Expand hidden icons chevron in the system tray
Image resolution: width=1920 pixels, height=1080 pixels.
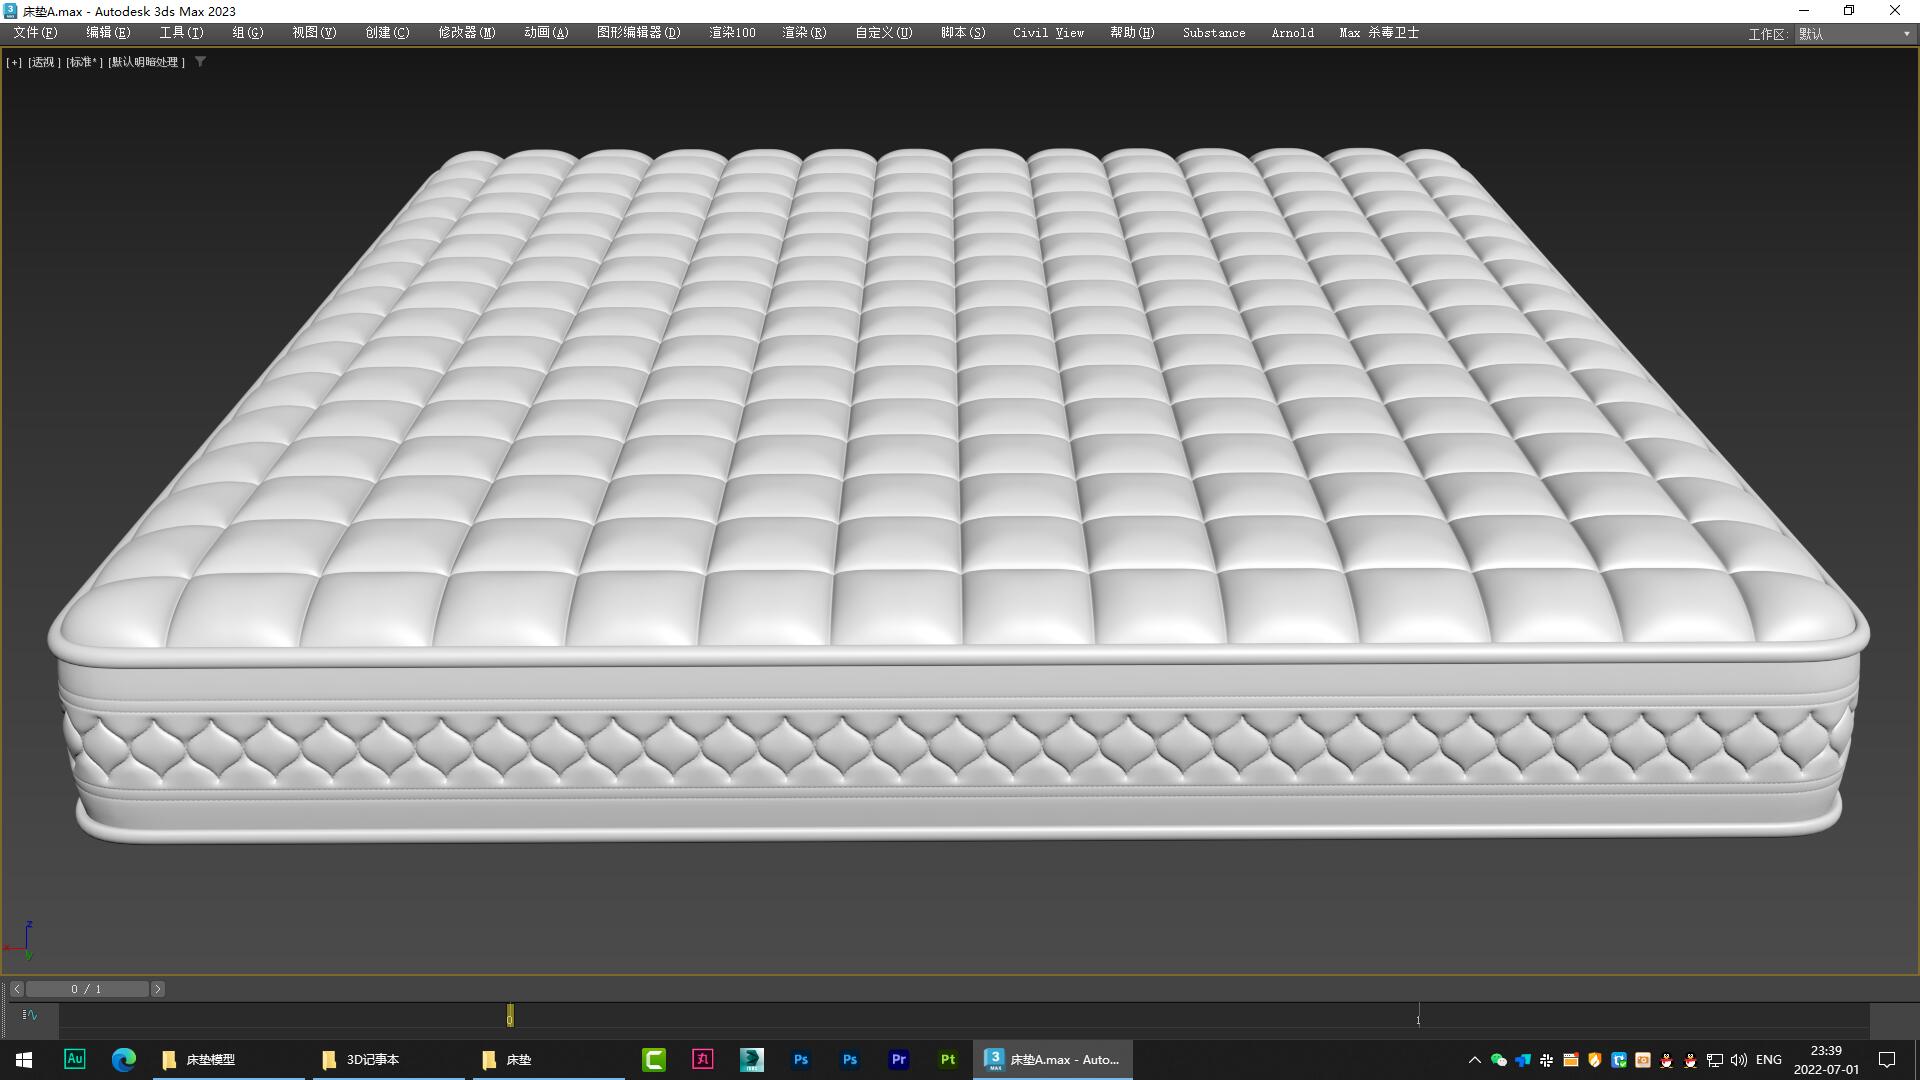1475,1059
